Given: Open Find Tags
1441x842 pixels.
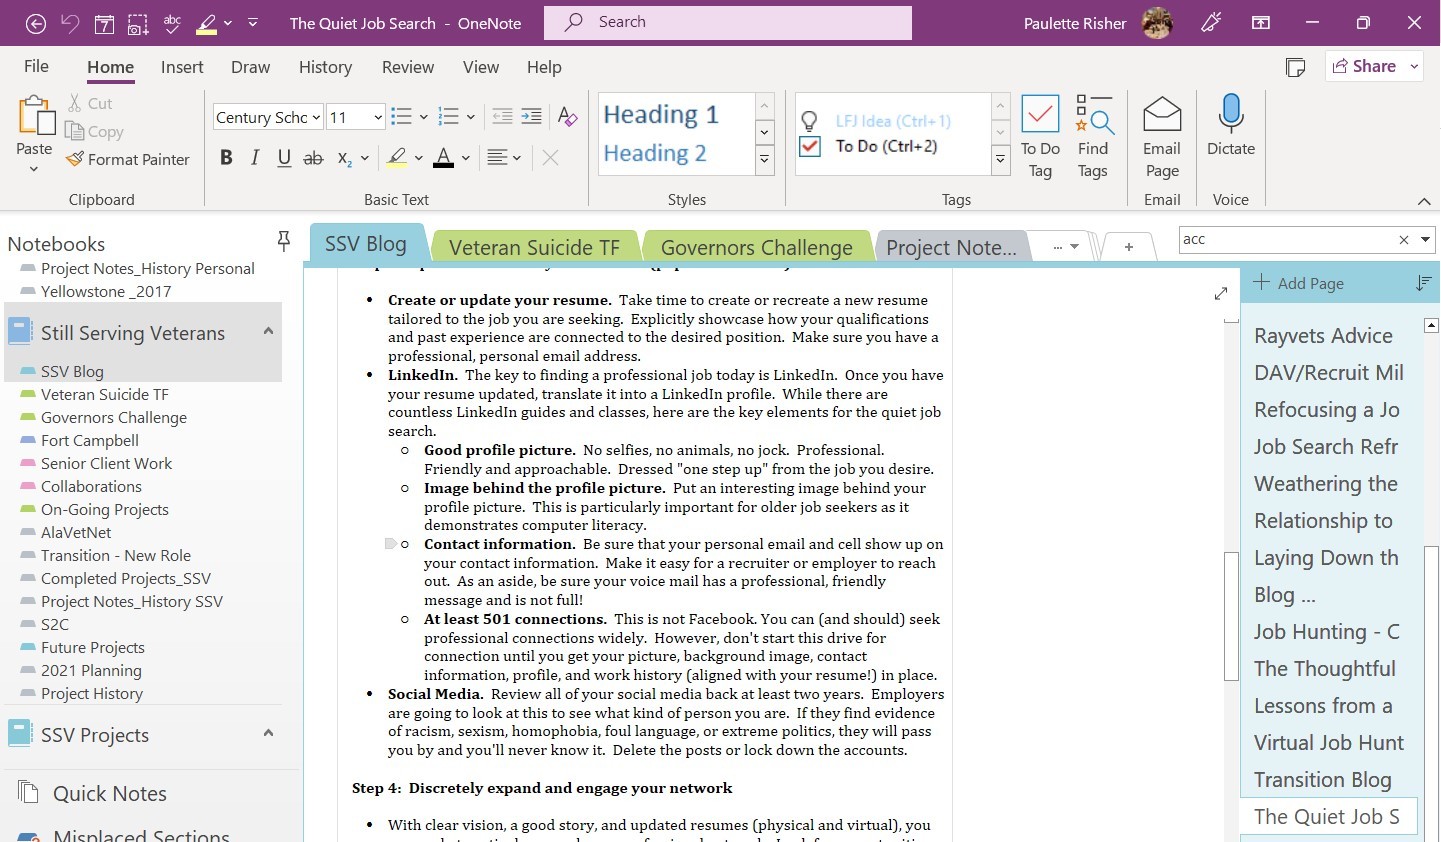Looking at the screenshot, I should (x=1093, y=137).
